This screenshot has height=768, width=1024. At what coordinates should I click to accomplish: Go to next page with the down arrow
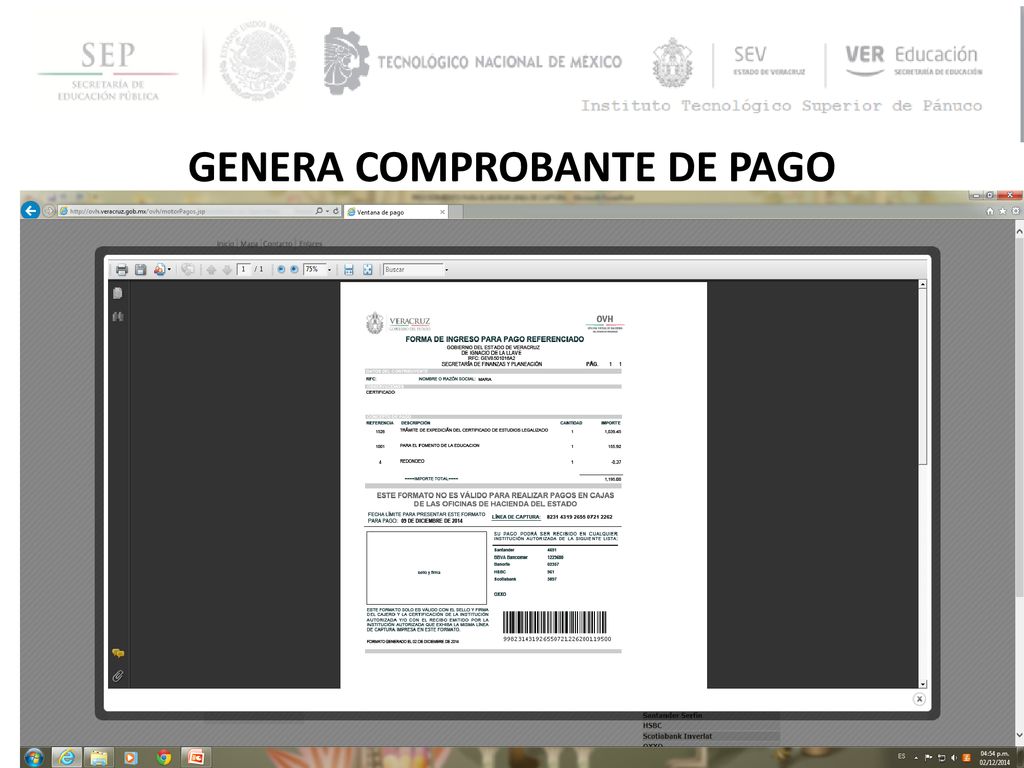pyautogui.click(x=227, y=270)
